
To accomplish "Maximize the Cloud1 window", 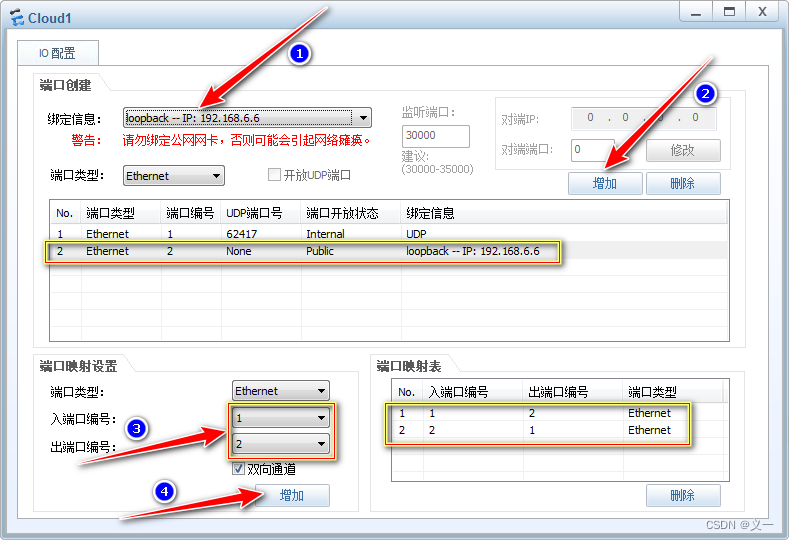I will 729,12.
